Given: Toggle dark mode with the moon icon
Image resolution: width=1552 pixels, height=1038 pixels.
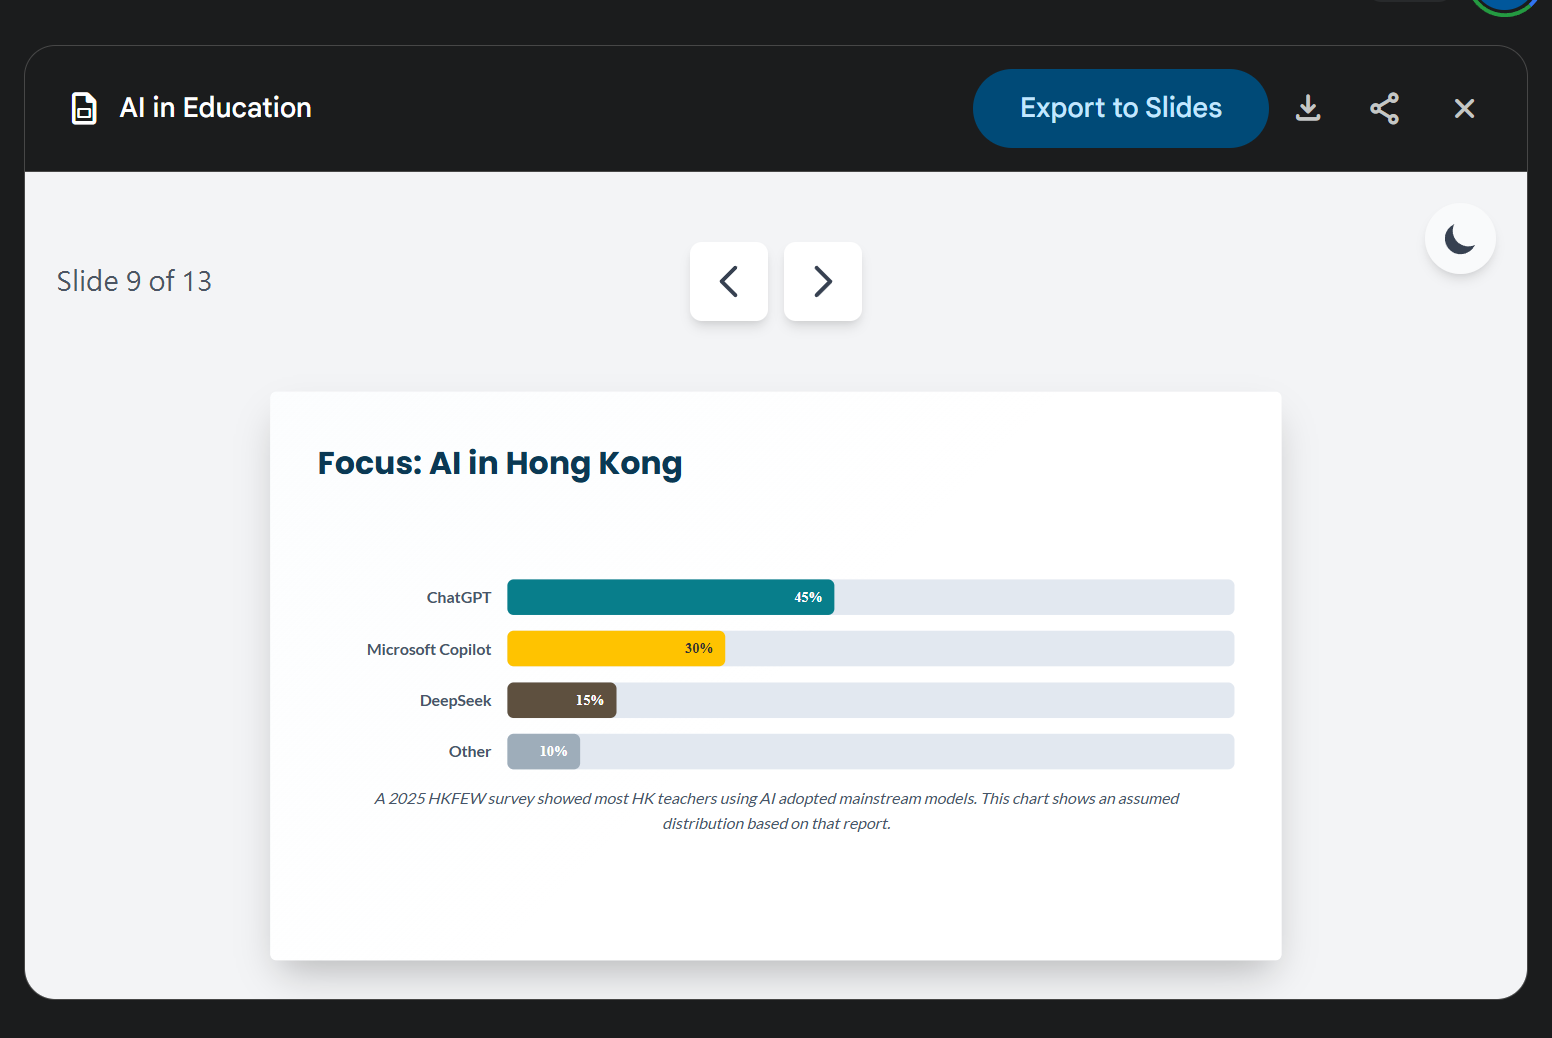Looking at the screenshot, I should click(x=1460, y=239).
